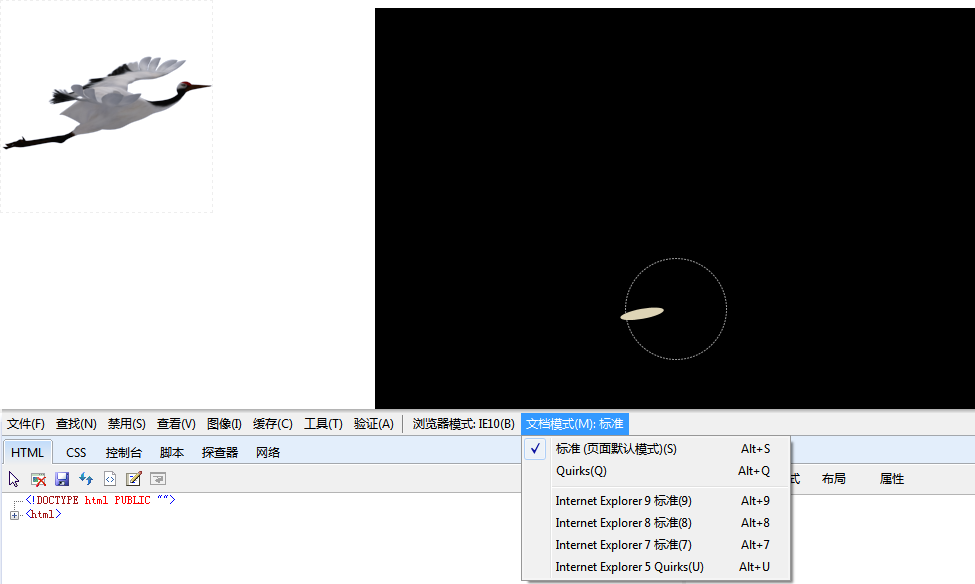The image size is (975, 584).
Task: Choose Internet Explorer 9 标准(9) mode
Action: (657, 501)
